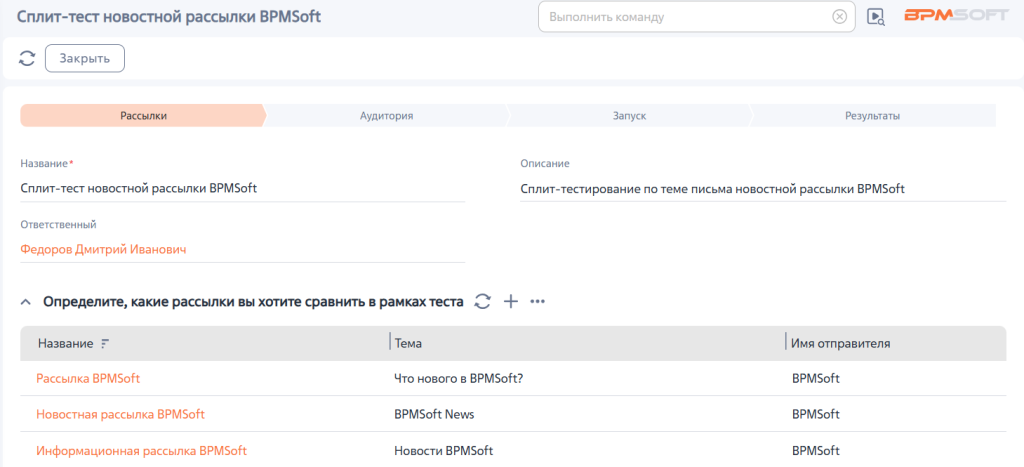Image resolution: width=1024 pixels, height=467 pixels.
Task: Click sender BPMSoft in Новостная рассылка row
Action: 816,414
